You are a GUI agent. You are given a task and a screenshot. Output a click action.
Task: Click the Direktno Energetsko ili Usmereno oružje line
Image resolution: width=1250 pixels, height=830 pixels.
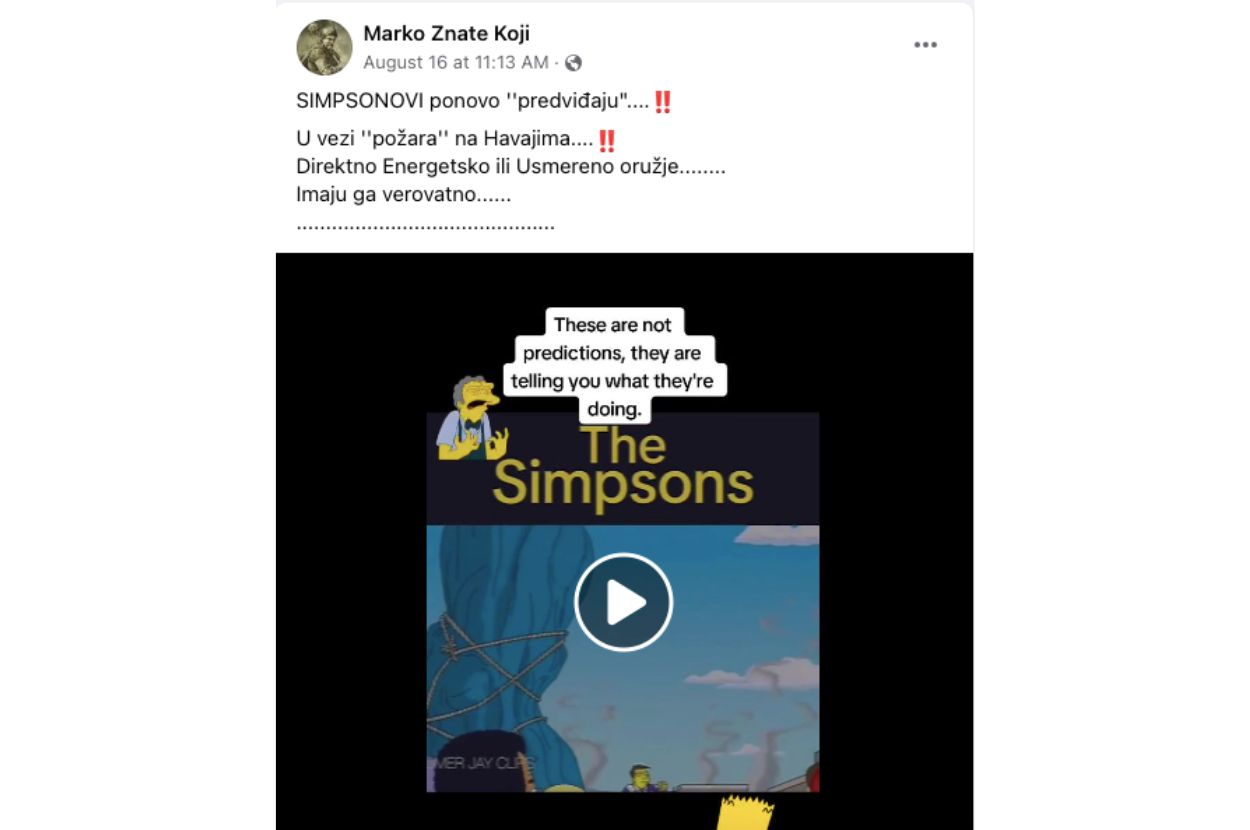[511, 167]
